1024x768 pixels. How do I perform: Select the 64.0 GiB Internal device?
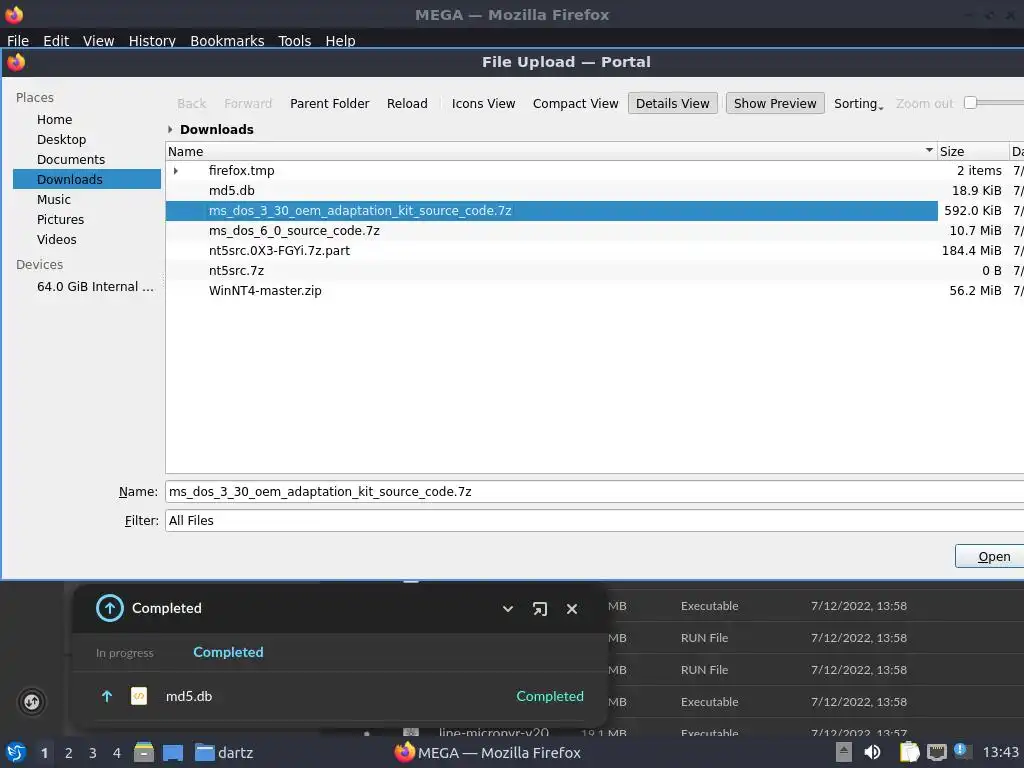click(x=87, y=287)
